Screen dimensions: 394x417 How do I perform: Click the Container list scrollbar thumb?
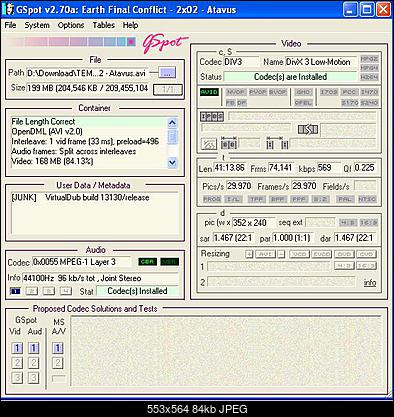click(x=172, y=137)
